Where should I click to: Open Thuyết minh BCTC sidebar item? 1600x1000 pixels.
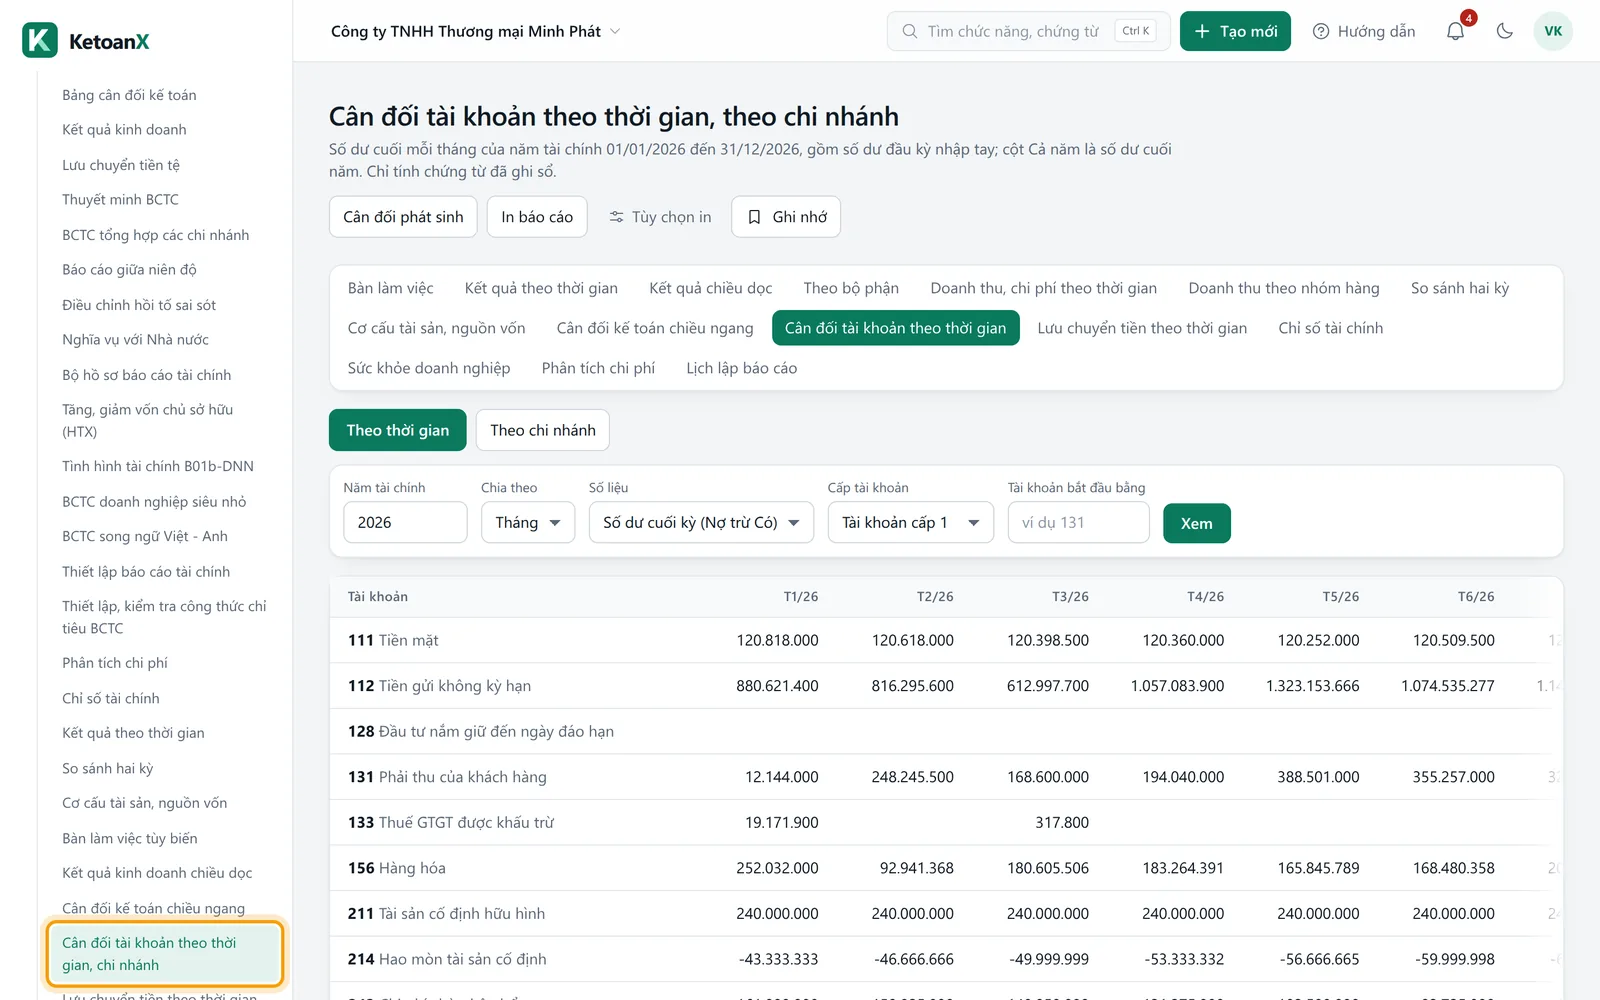click(120, 200)
